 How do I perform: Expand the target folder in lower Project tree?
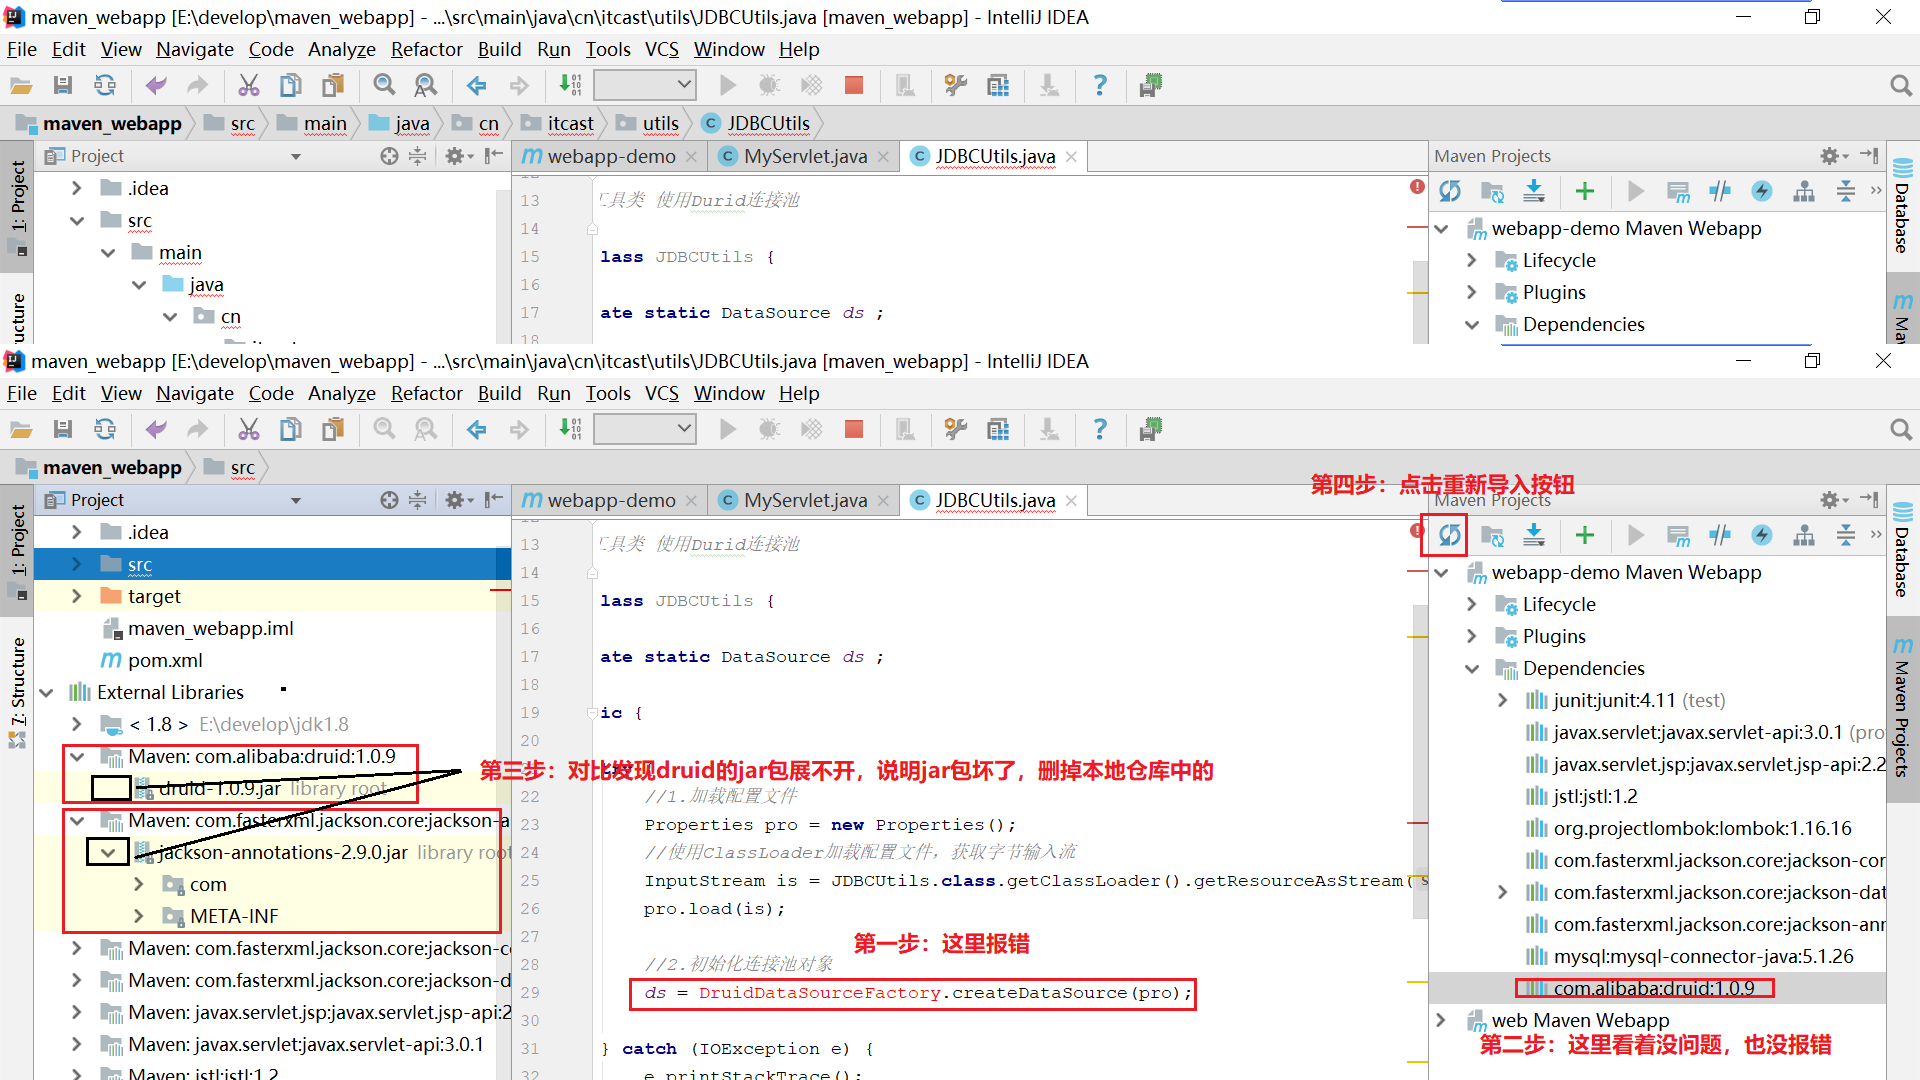click(77, 596)
